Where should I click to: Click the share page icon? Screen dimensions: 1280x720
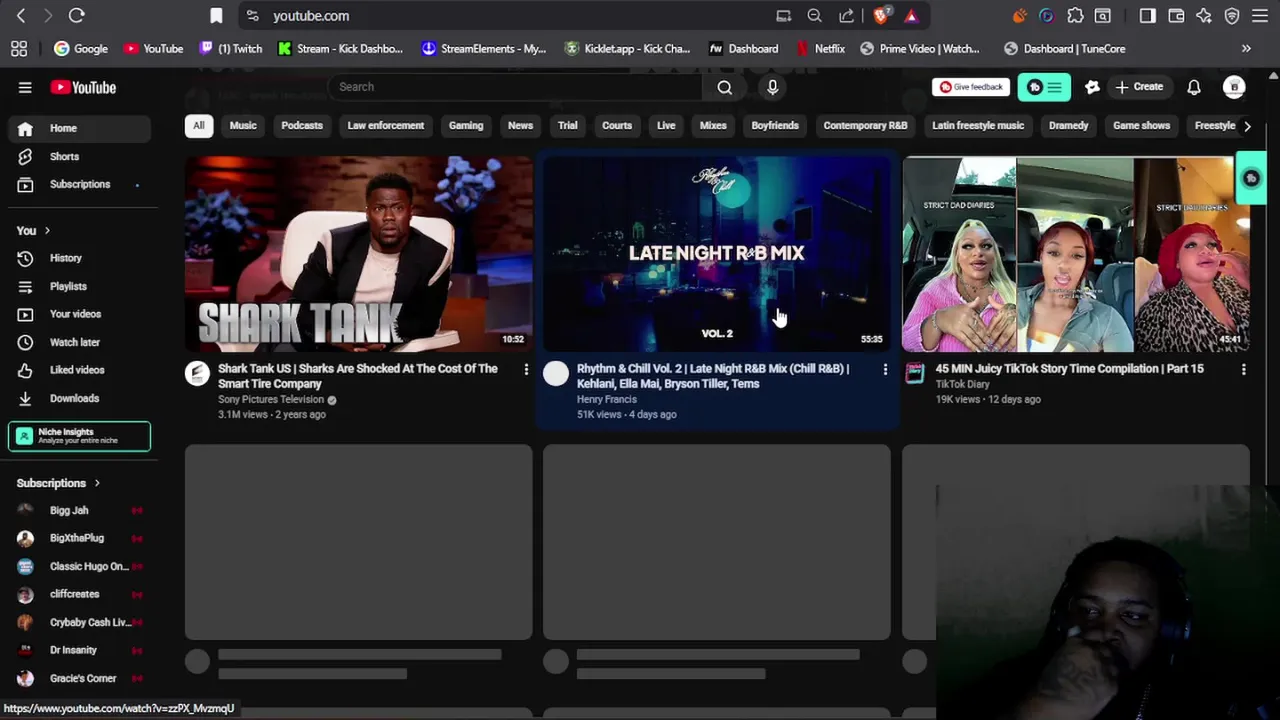847,15
